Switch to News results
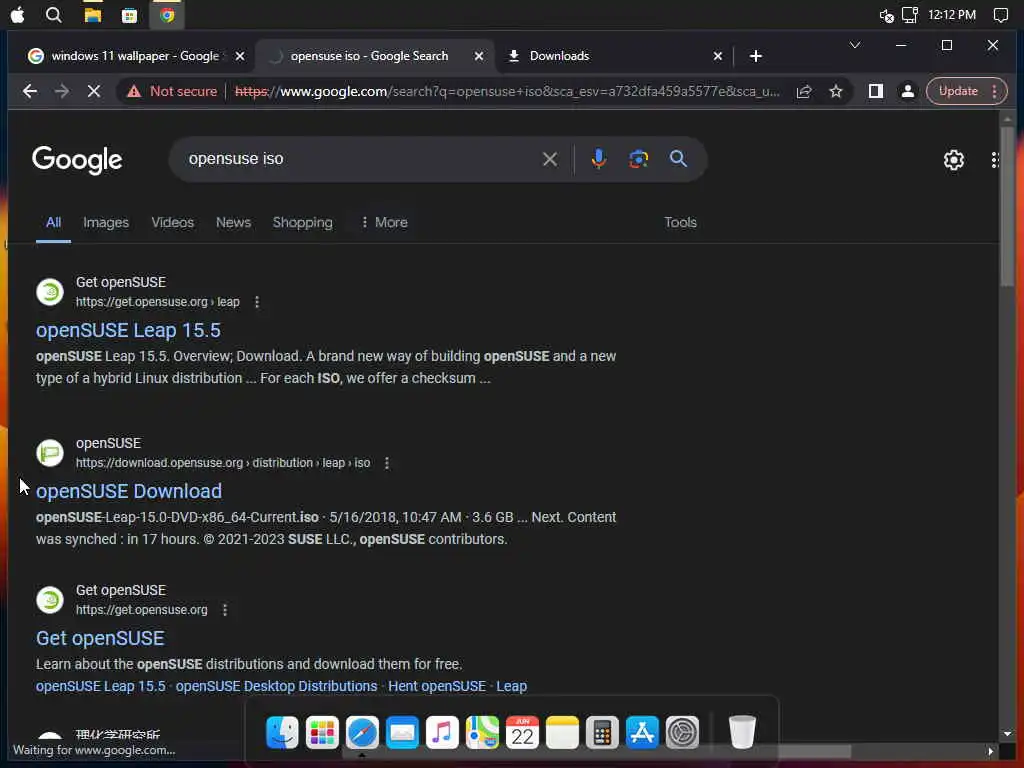This screenshot has height=768, width=1024. [x=233, y=223]
